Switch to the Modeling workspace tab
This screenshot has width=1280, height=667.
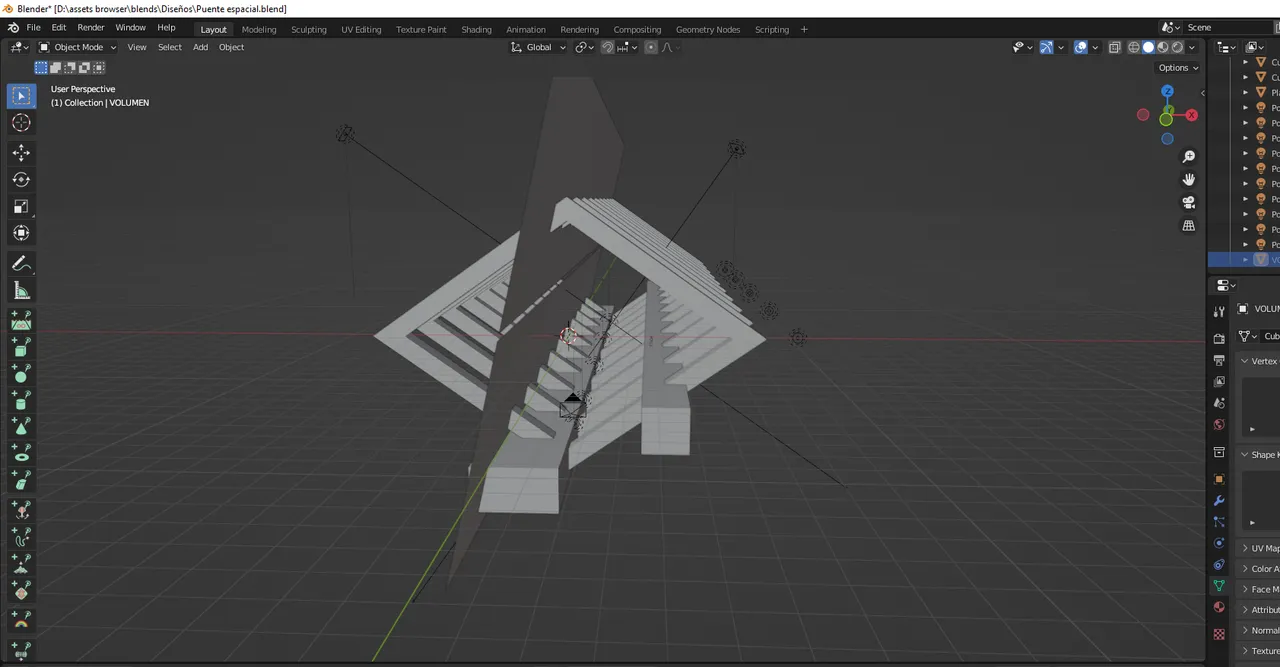pos(259,29)
